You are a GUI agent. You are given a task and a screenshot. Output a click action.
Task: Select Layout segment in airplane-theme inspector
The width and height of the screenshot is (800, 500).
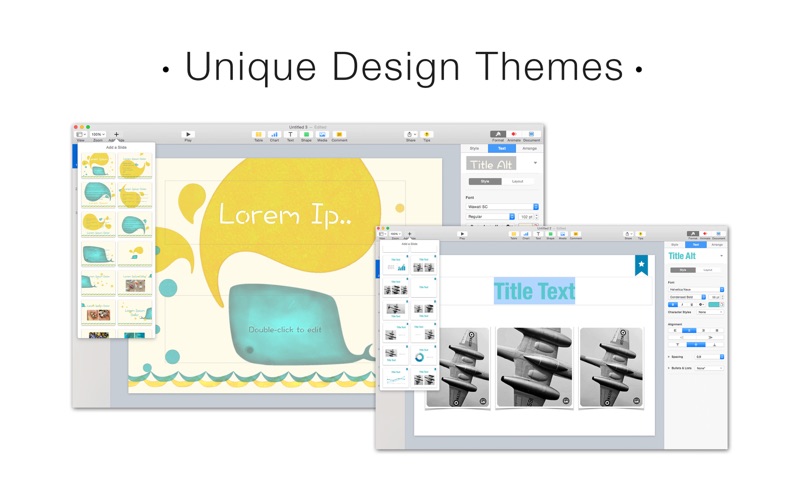(708, 270)
